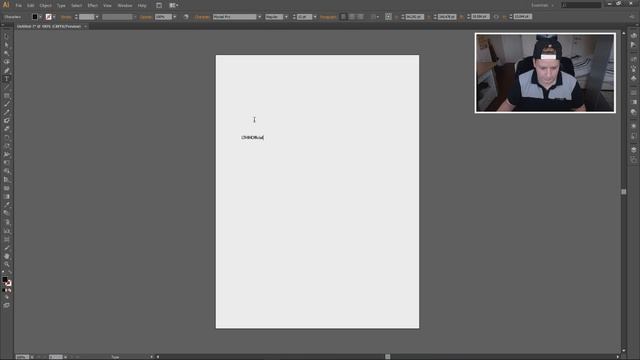Screen dimensions: 640x360
Task: Open the Appearance panel from the right dock
Action: (633, 127)
